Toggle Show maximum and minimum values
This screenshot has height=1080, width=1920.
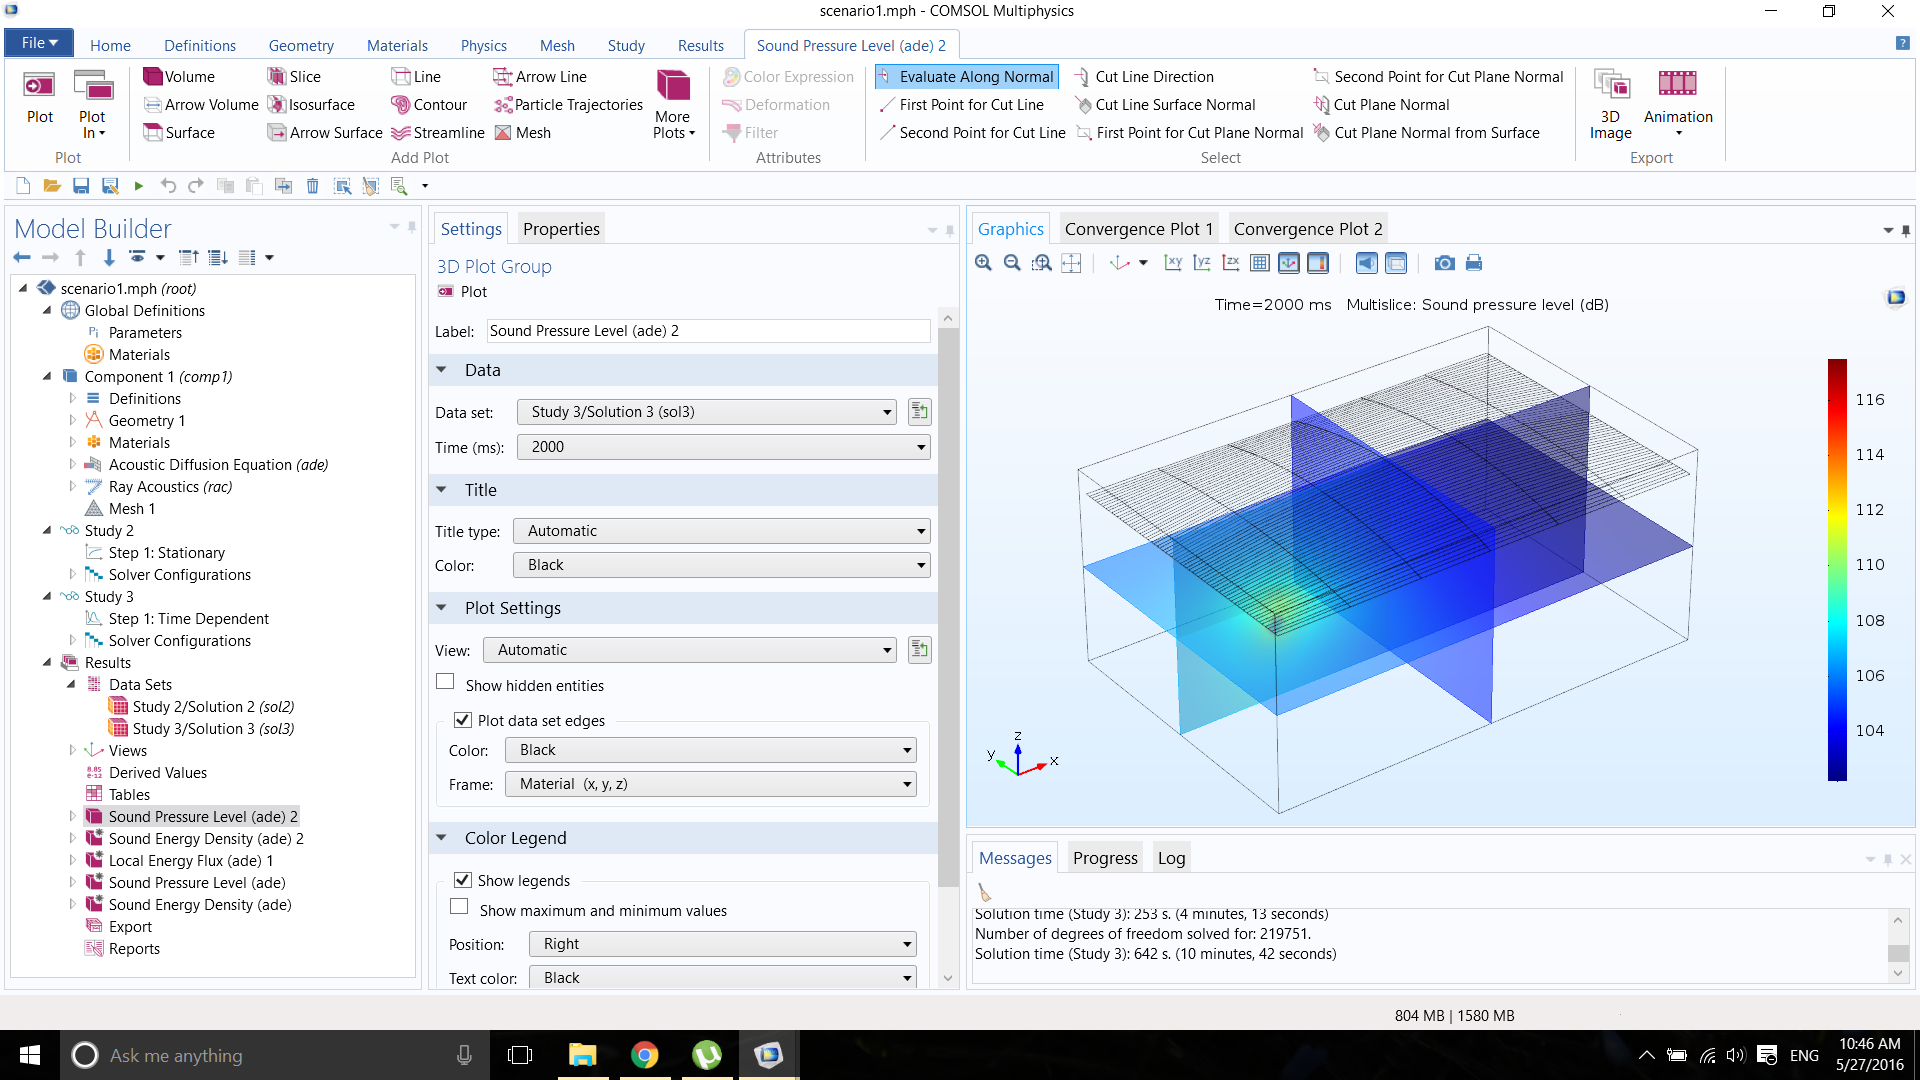(460, 908)
